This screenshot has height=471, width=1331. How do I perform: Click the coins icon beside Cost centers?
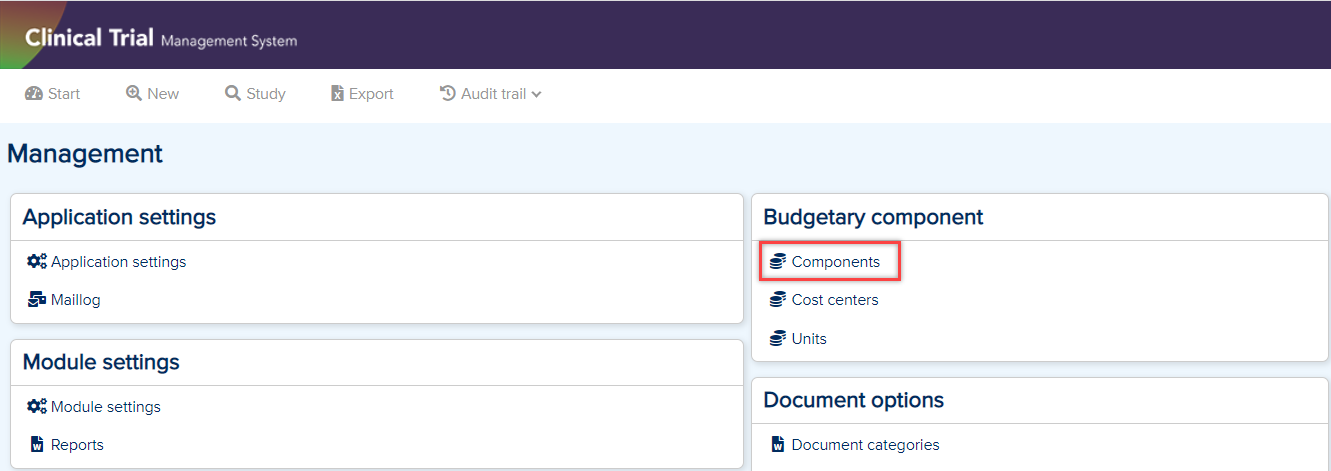[777, 300]
